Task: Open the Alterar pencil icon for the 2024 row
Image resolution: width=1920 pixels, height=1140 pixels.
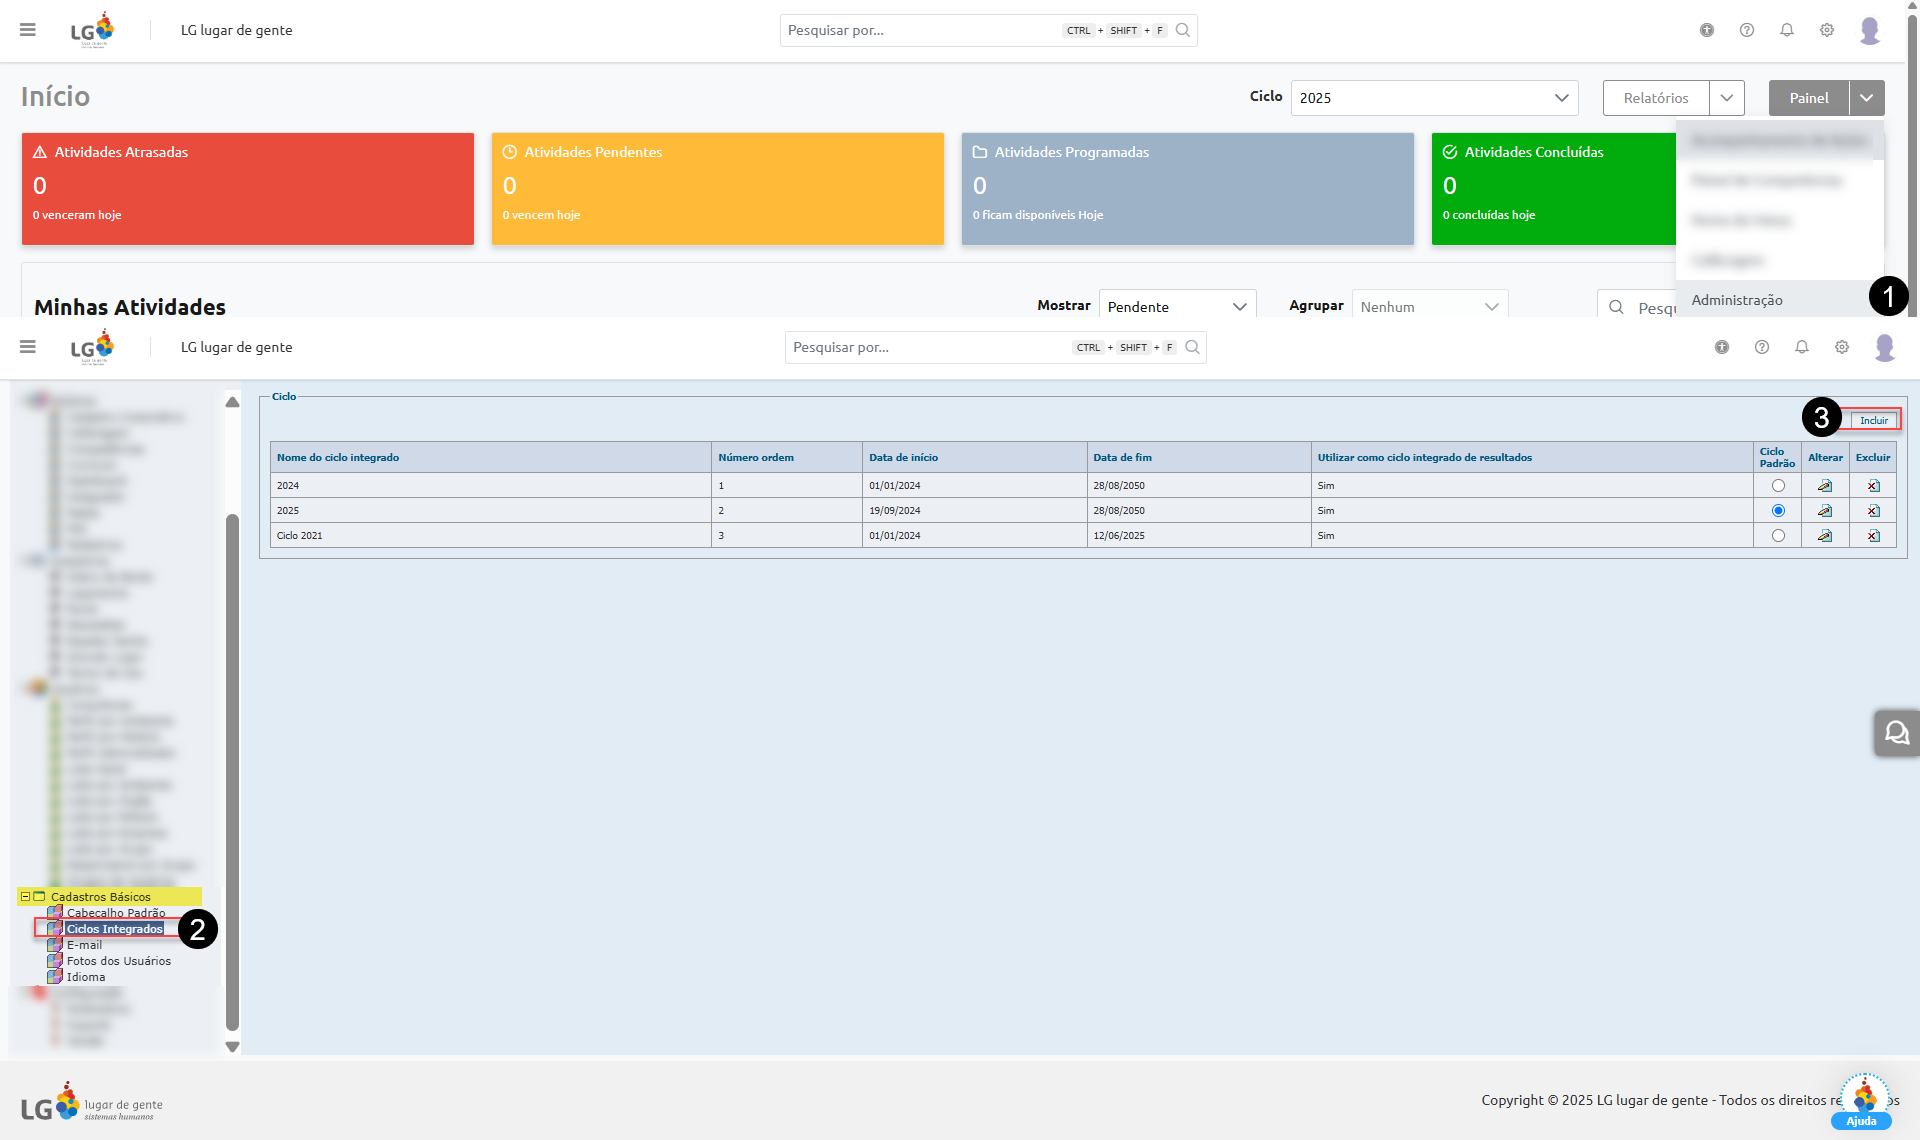Action: coord(1825,485)
